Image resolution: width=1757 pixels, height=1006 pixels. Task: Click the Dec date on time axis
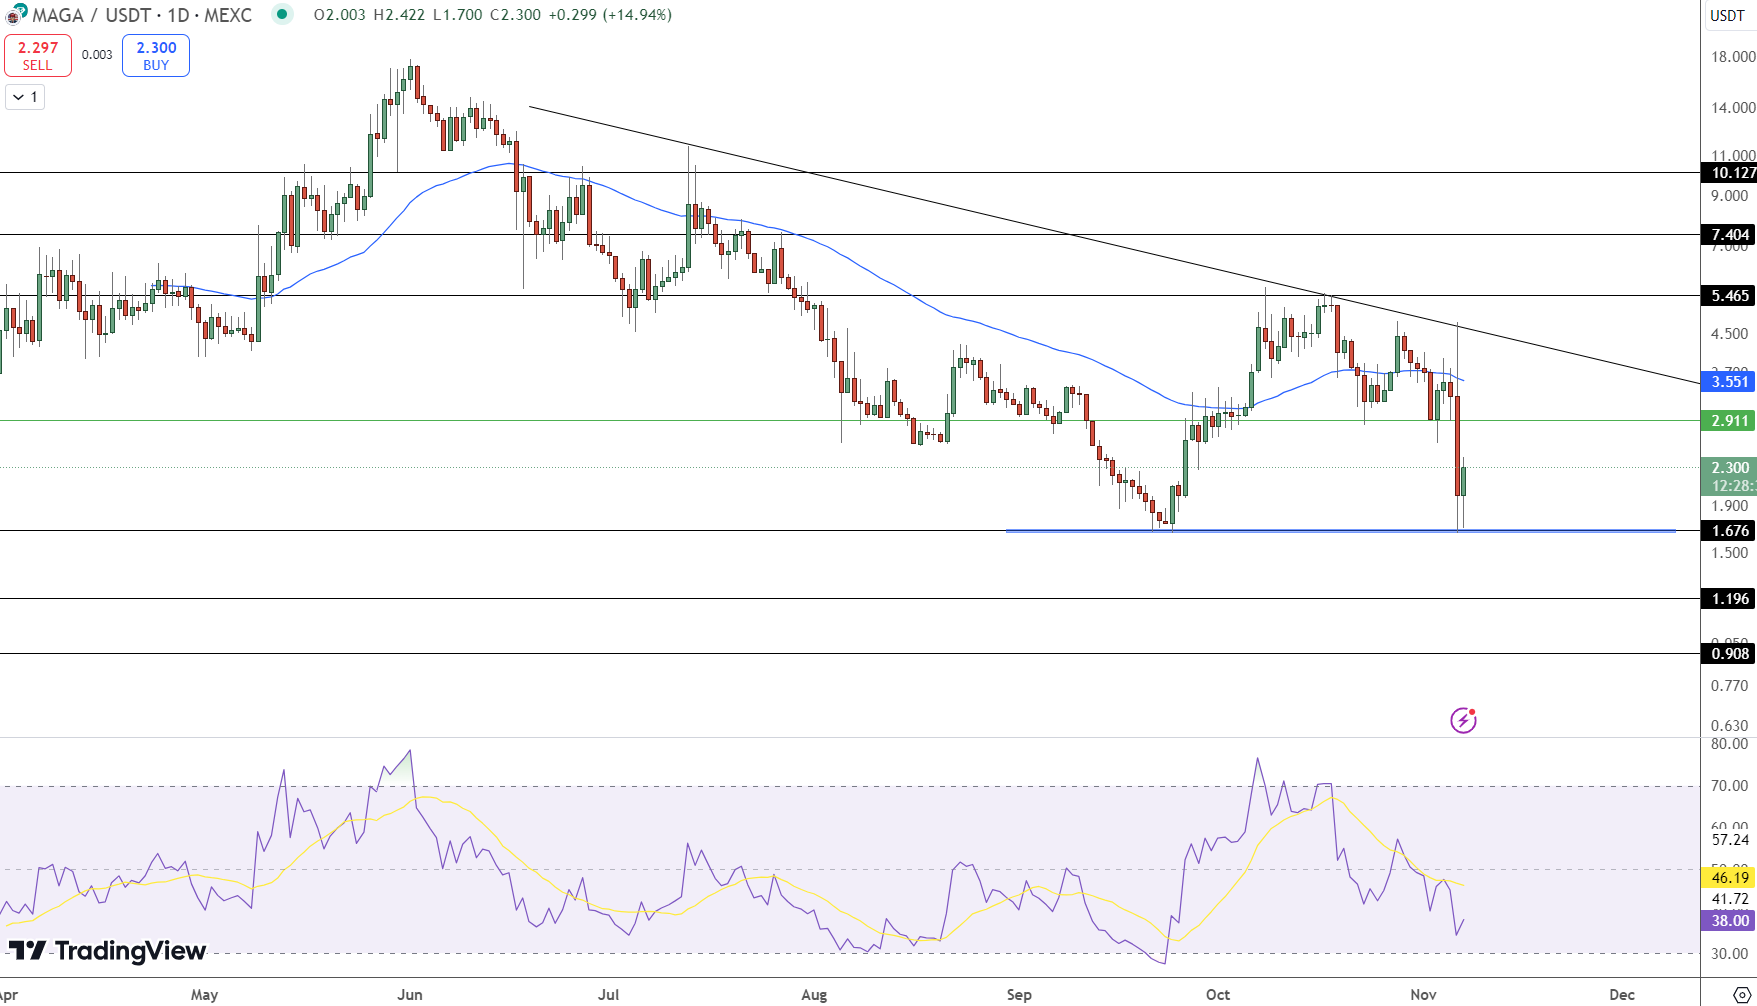click(1622, 994)
